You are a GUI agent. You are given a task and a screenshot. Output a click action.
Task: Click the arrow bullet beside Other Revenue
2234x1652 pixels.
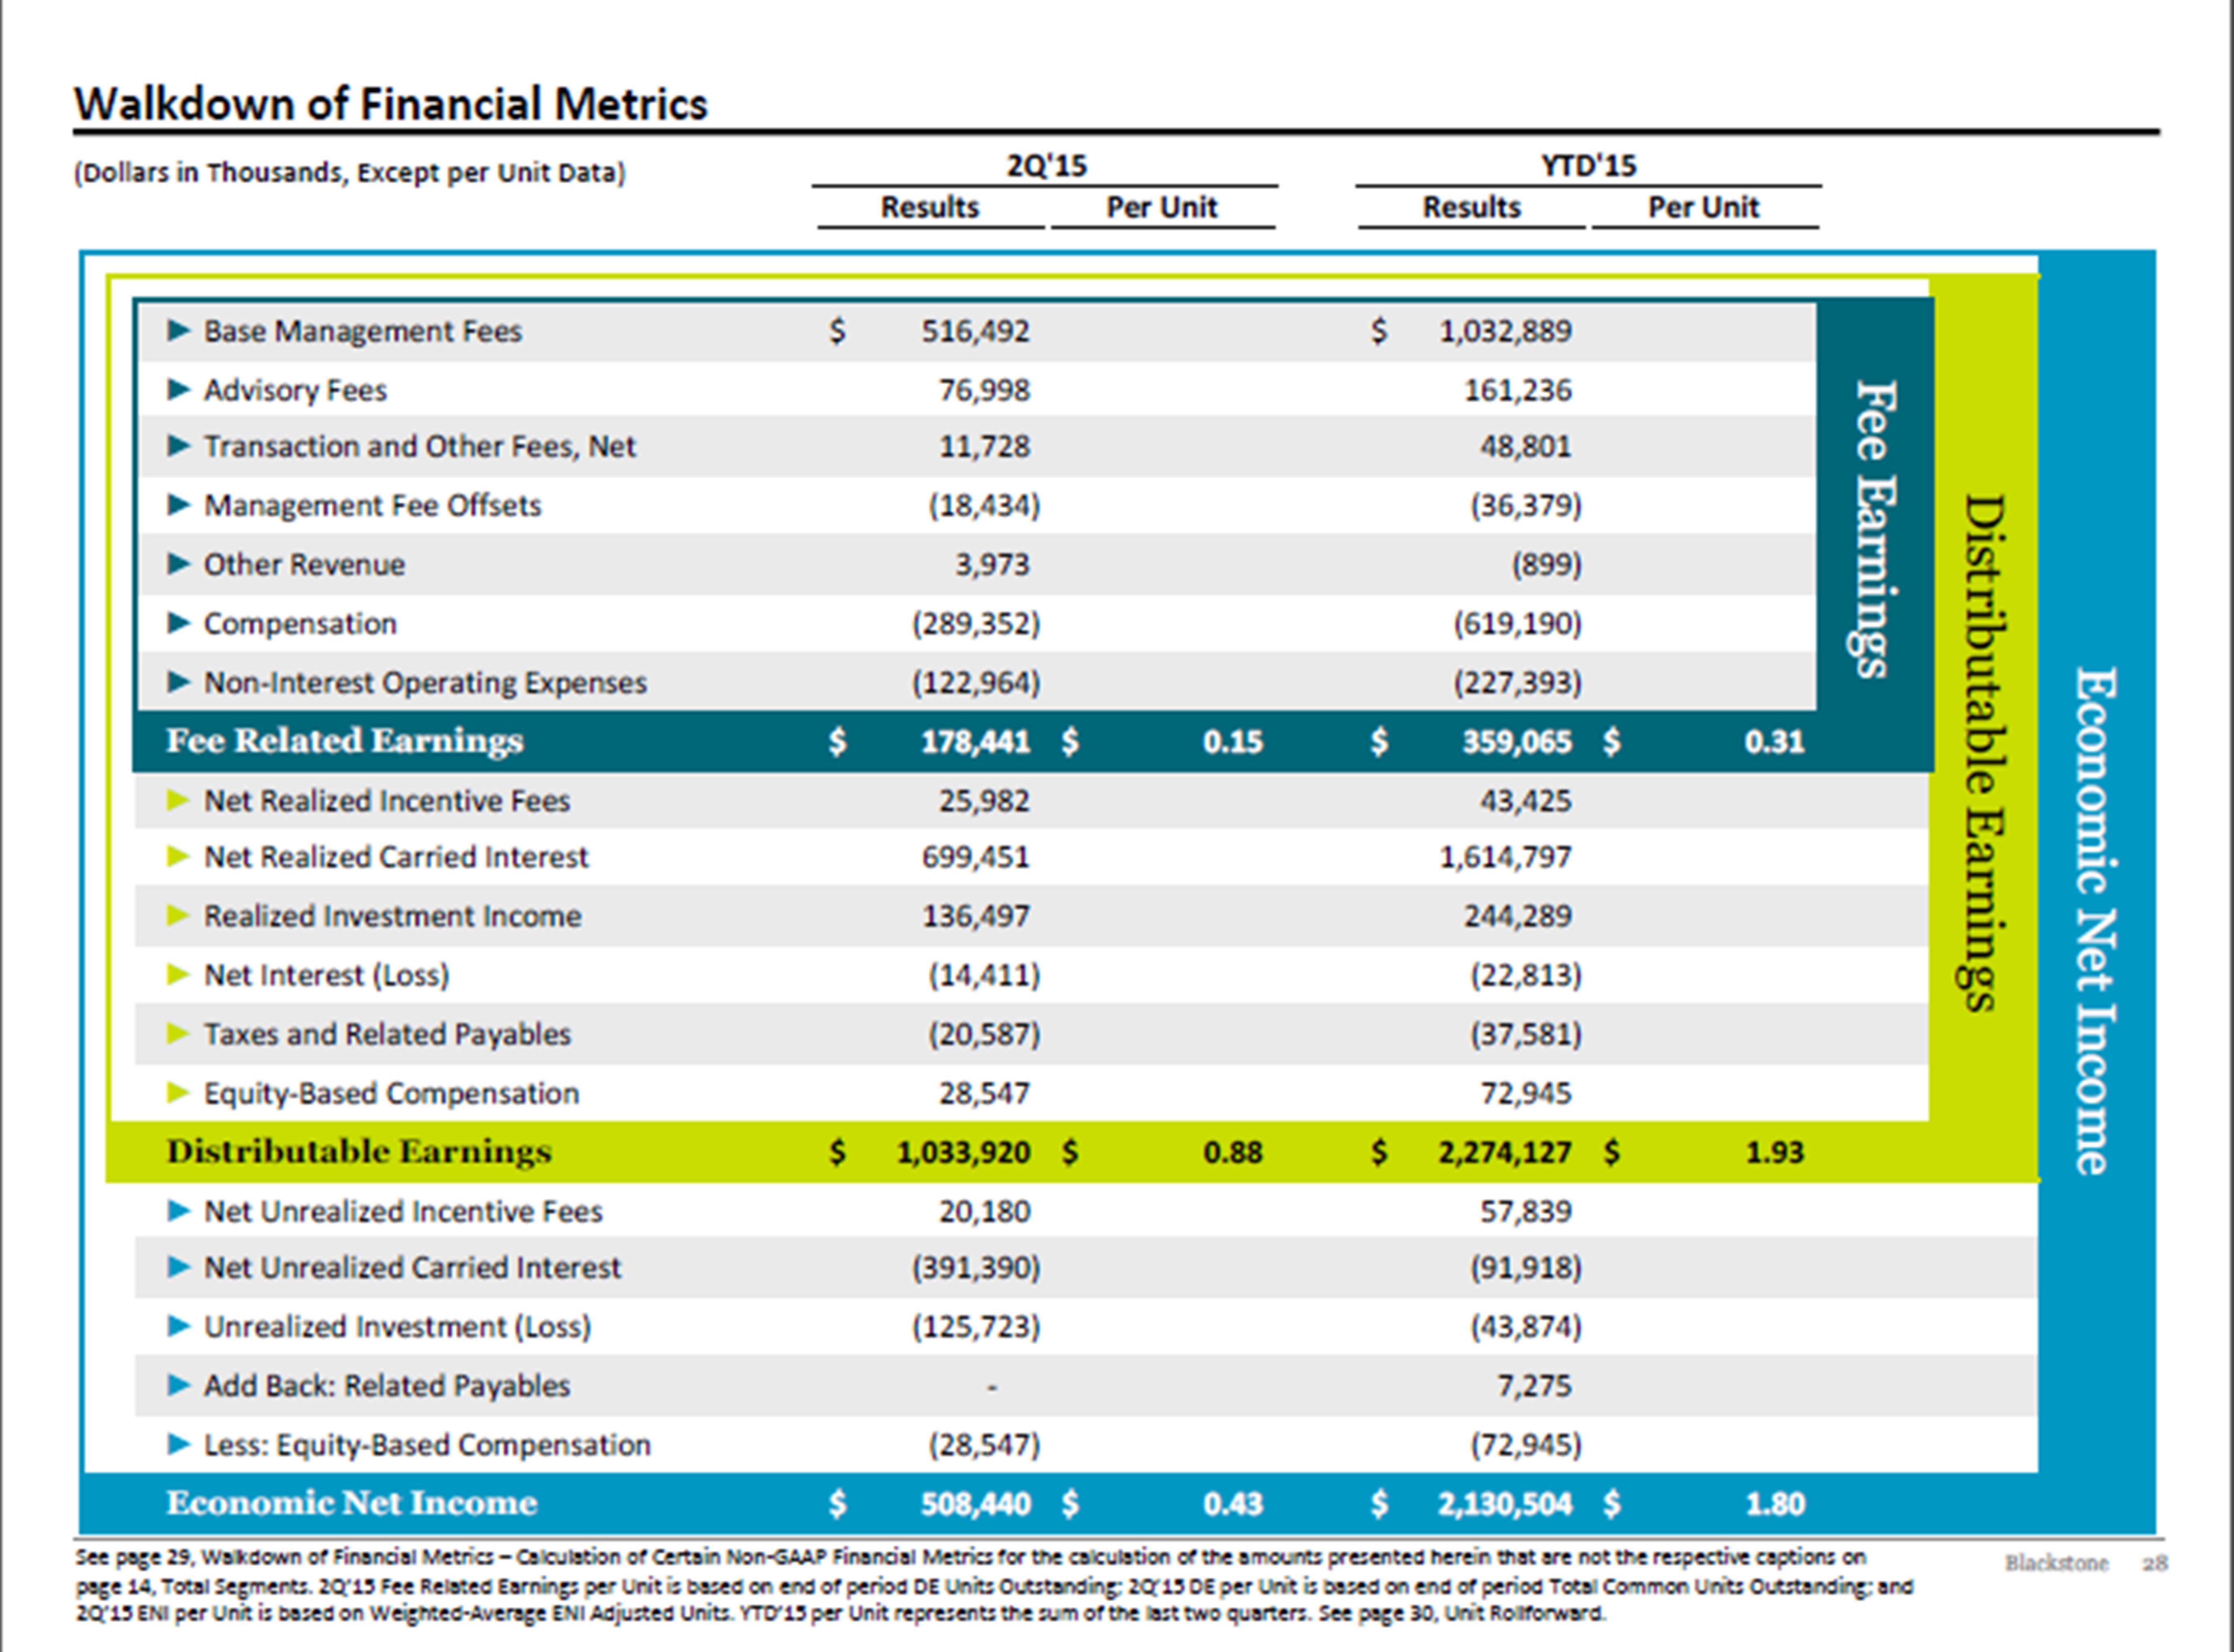(179, 564)
